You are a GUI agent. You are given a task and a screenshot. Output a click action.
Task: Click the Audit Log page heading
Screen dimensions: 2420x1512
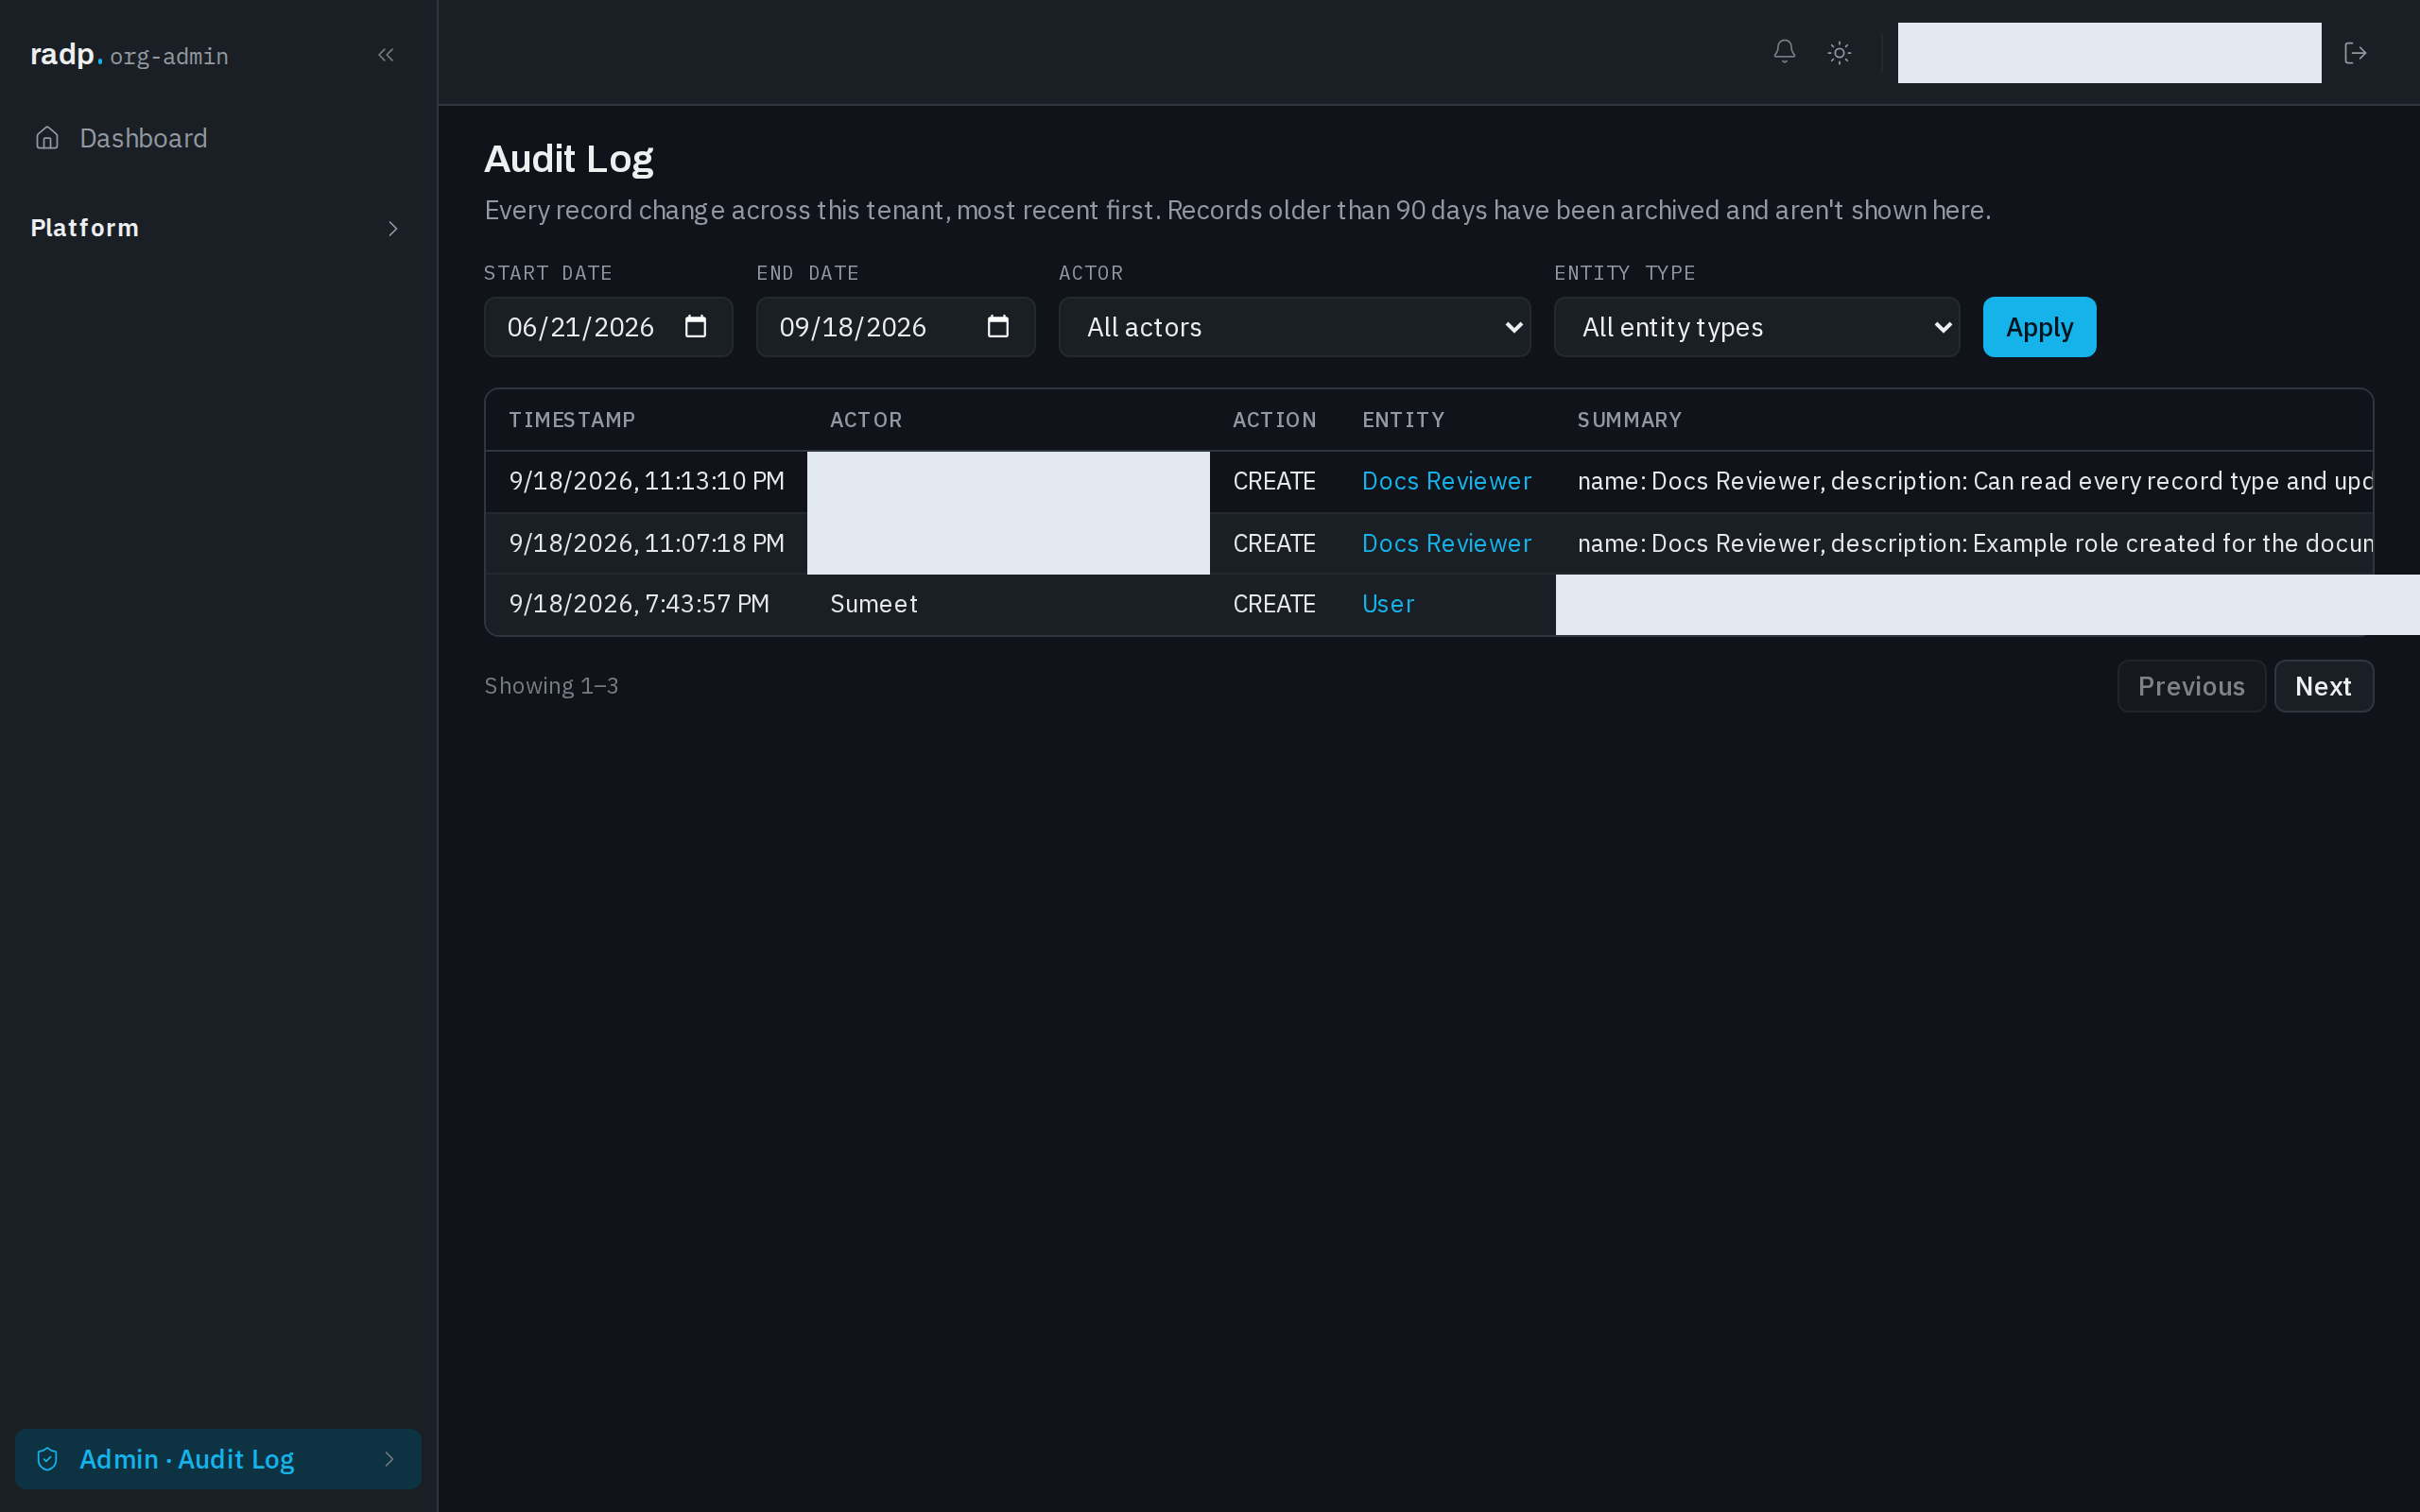(568, 159)
